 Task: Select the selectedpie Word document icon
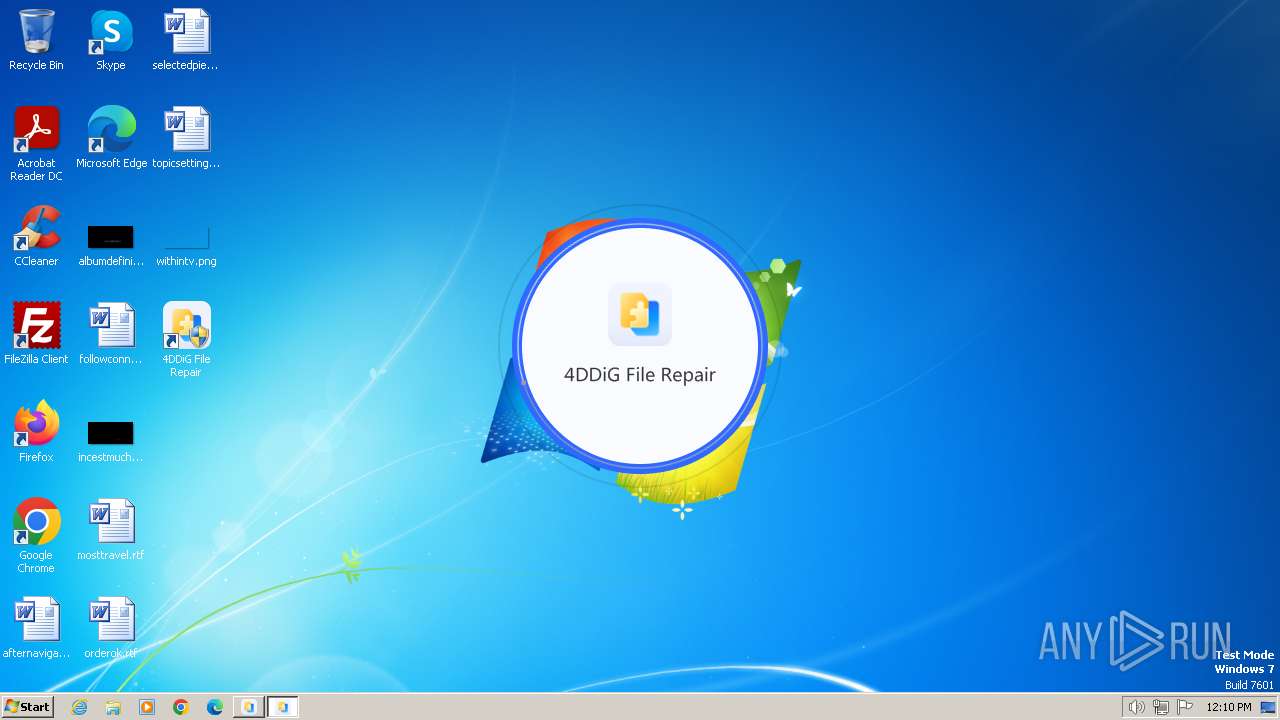pyautogui.click(x=186, y=40)
